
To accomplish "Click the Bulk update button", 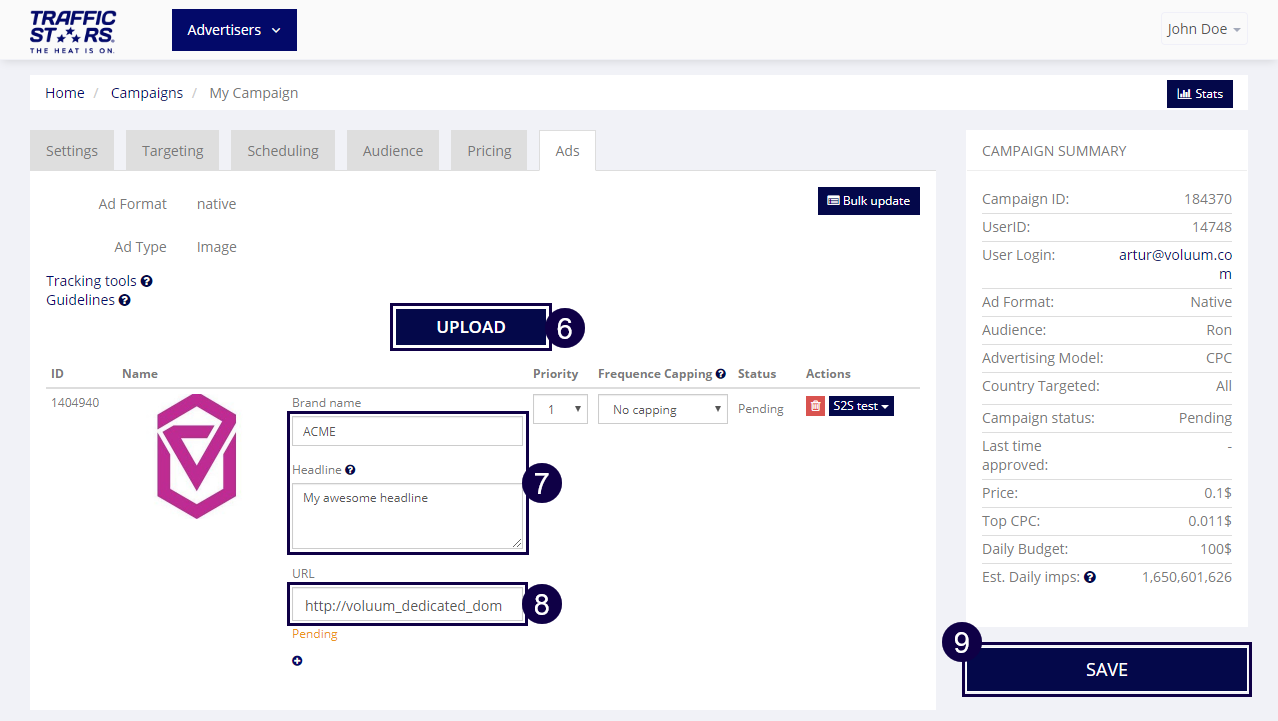I will (x=868, y=201).
